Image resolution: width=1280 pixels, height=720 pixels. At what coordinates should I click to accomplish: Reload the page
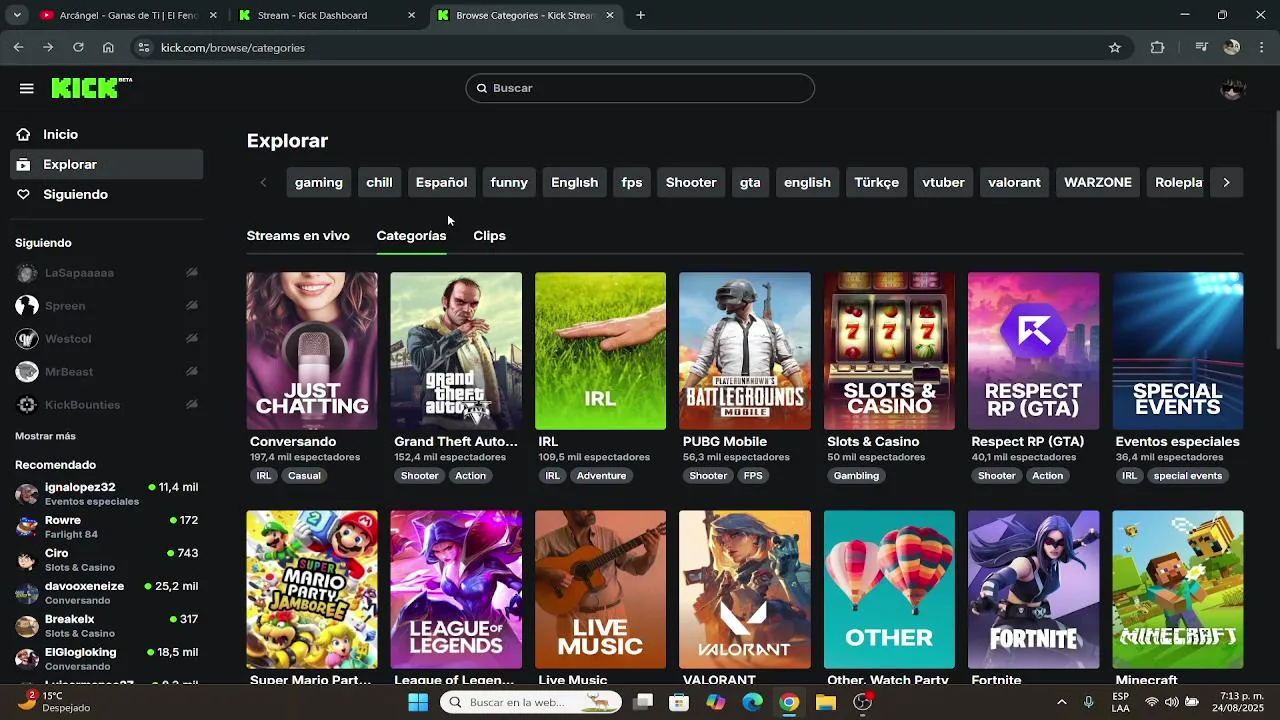[x=78, y=47]
